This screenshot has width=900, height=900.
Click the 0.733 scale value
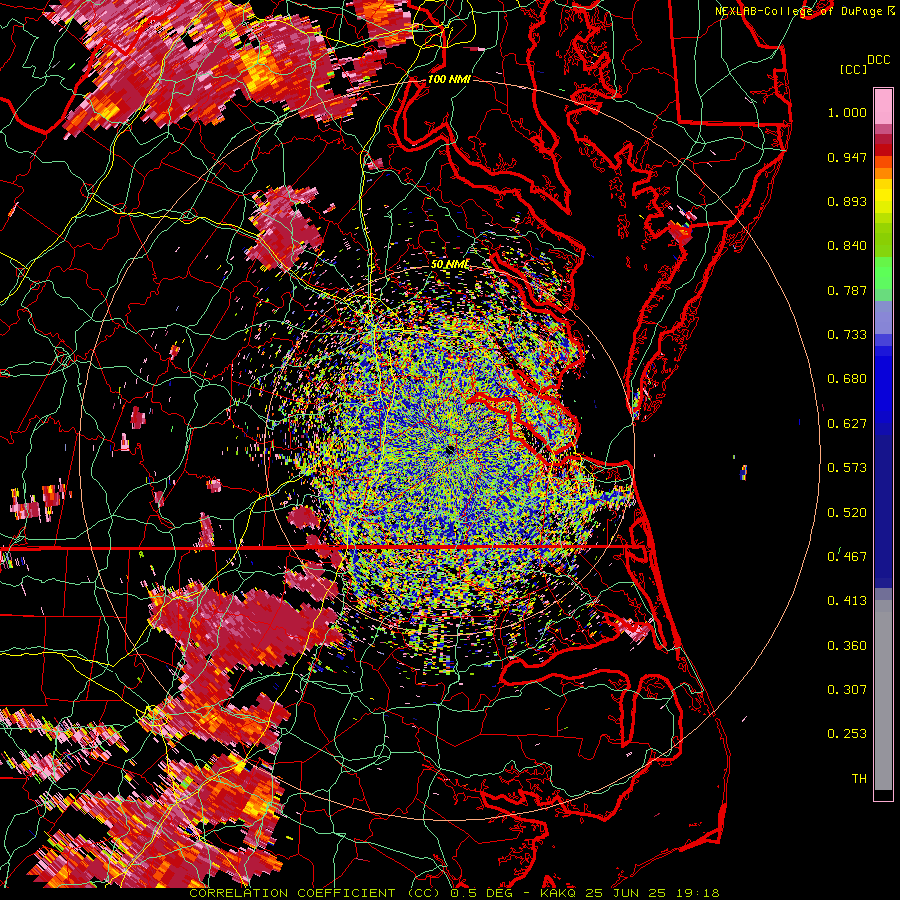[x=847, y=335]
